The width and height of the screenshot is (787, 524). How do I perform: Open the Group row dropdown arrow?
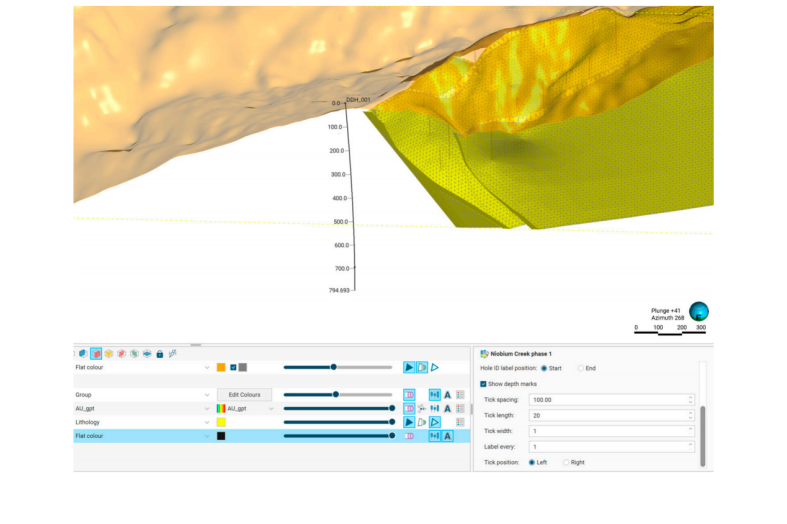point(207,395)
